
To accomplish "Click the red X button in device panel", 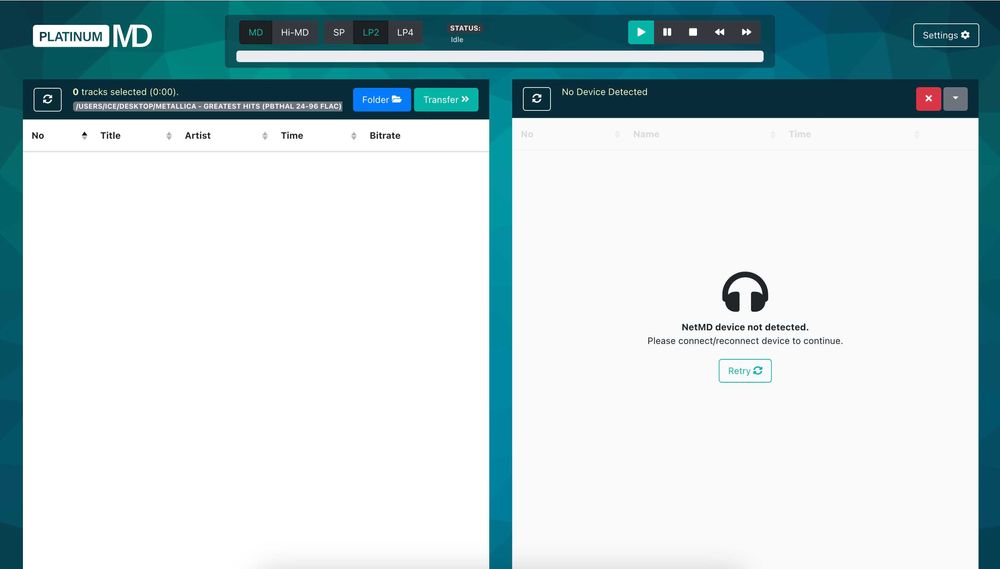I will coord(929,99).
